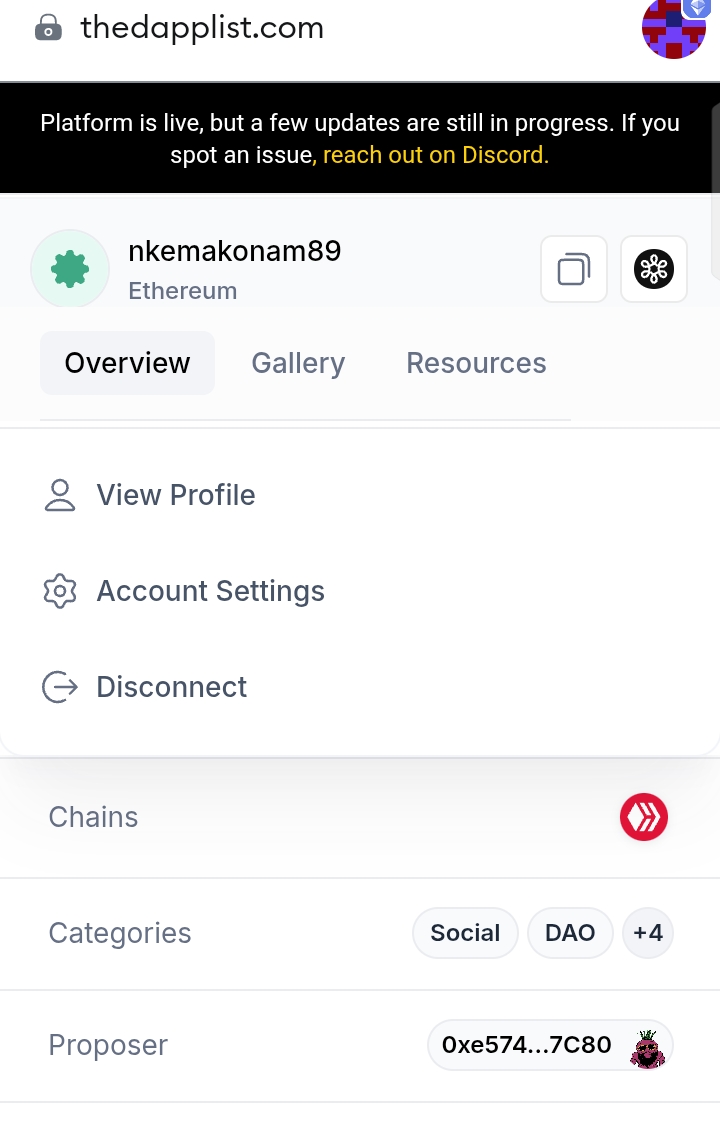Viewport: 720px width, 1129px height.
Task: Click the browser lock security icon
Action: 48,28
